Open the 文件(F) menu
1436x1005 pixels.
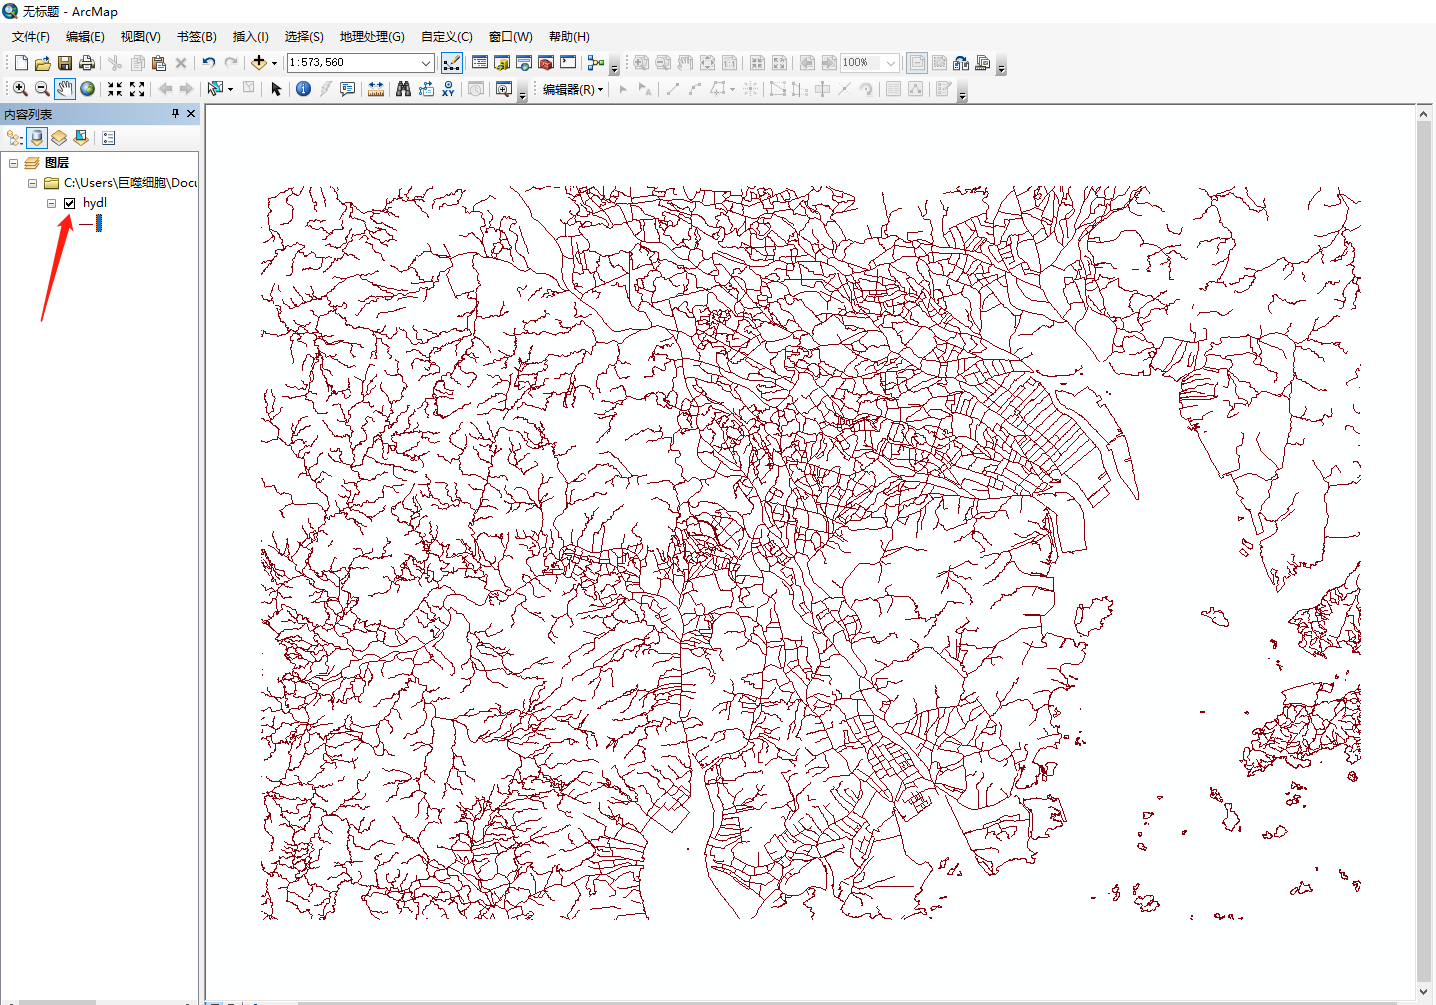30,36
